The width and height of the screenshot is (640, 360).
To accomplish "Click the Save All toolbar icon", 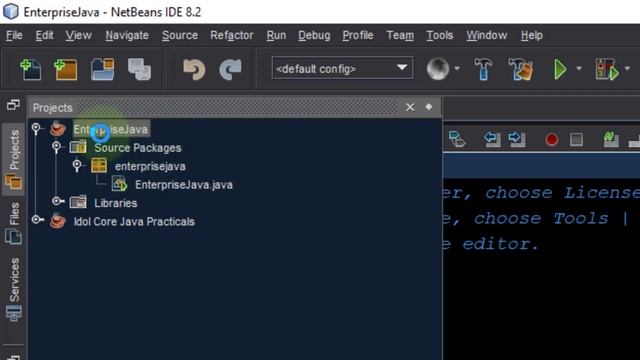I will coord(139,69).
